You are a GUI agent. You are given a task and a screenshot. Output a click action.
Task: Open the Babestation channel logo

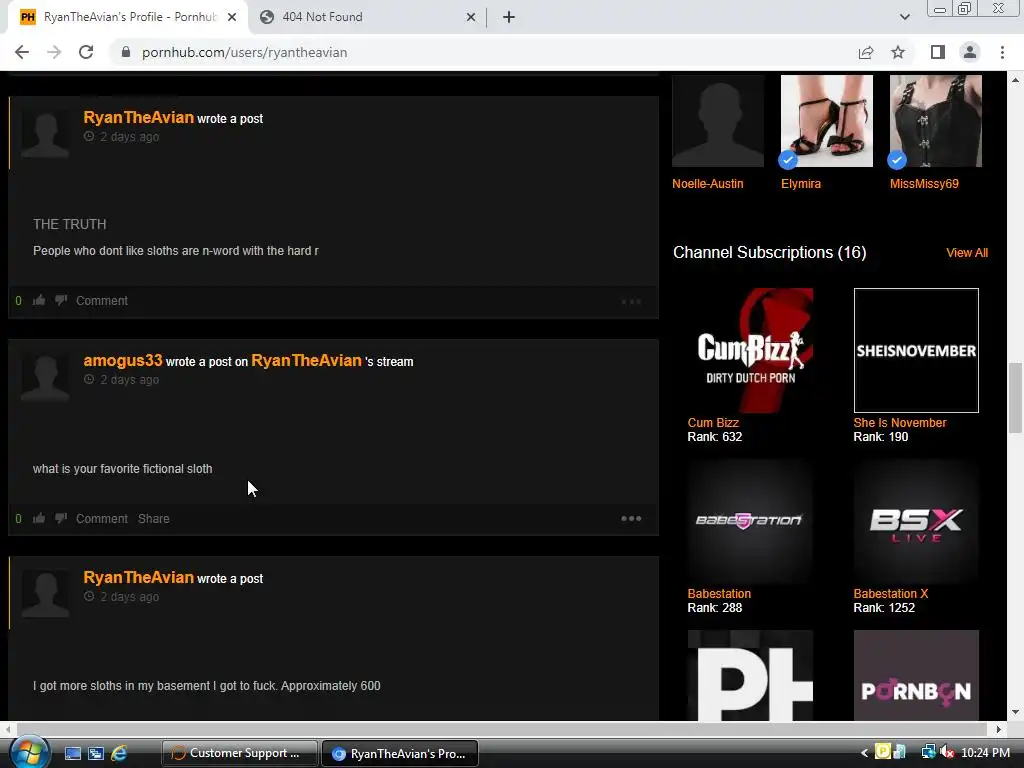750,521
